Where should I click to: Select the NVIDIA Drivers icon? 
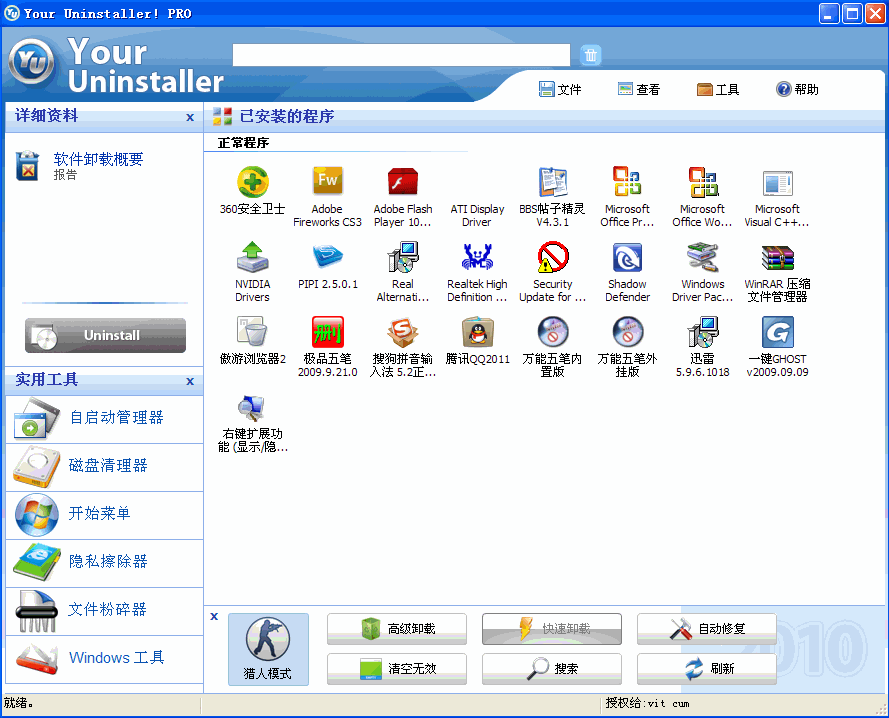(252, 257)
